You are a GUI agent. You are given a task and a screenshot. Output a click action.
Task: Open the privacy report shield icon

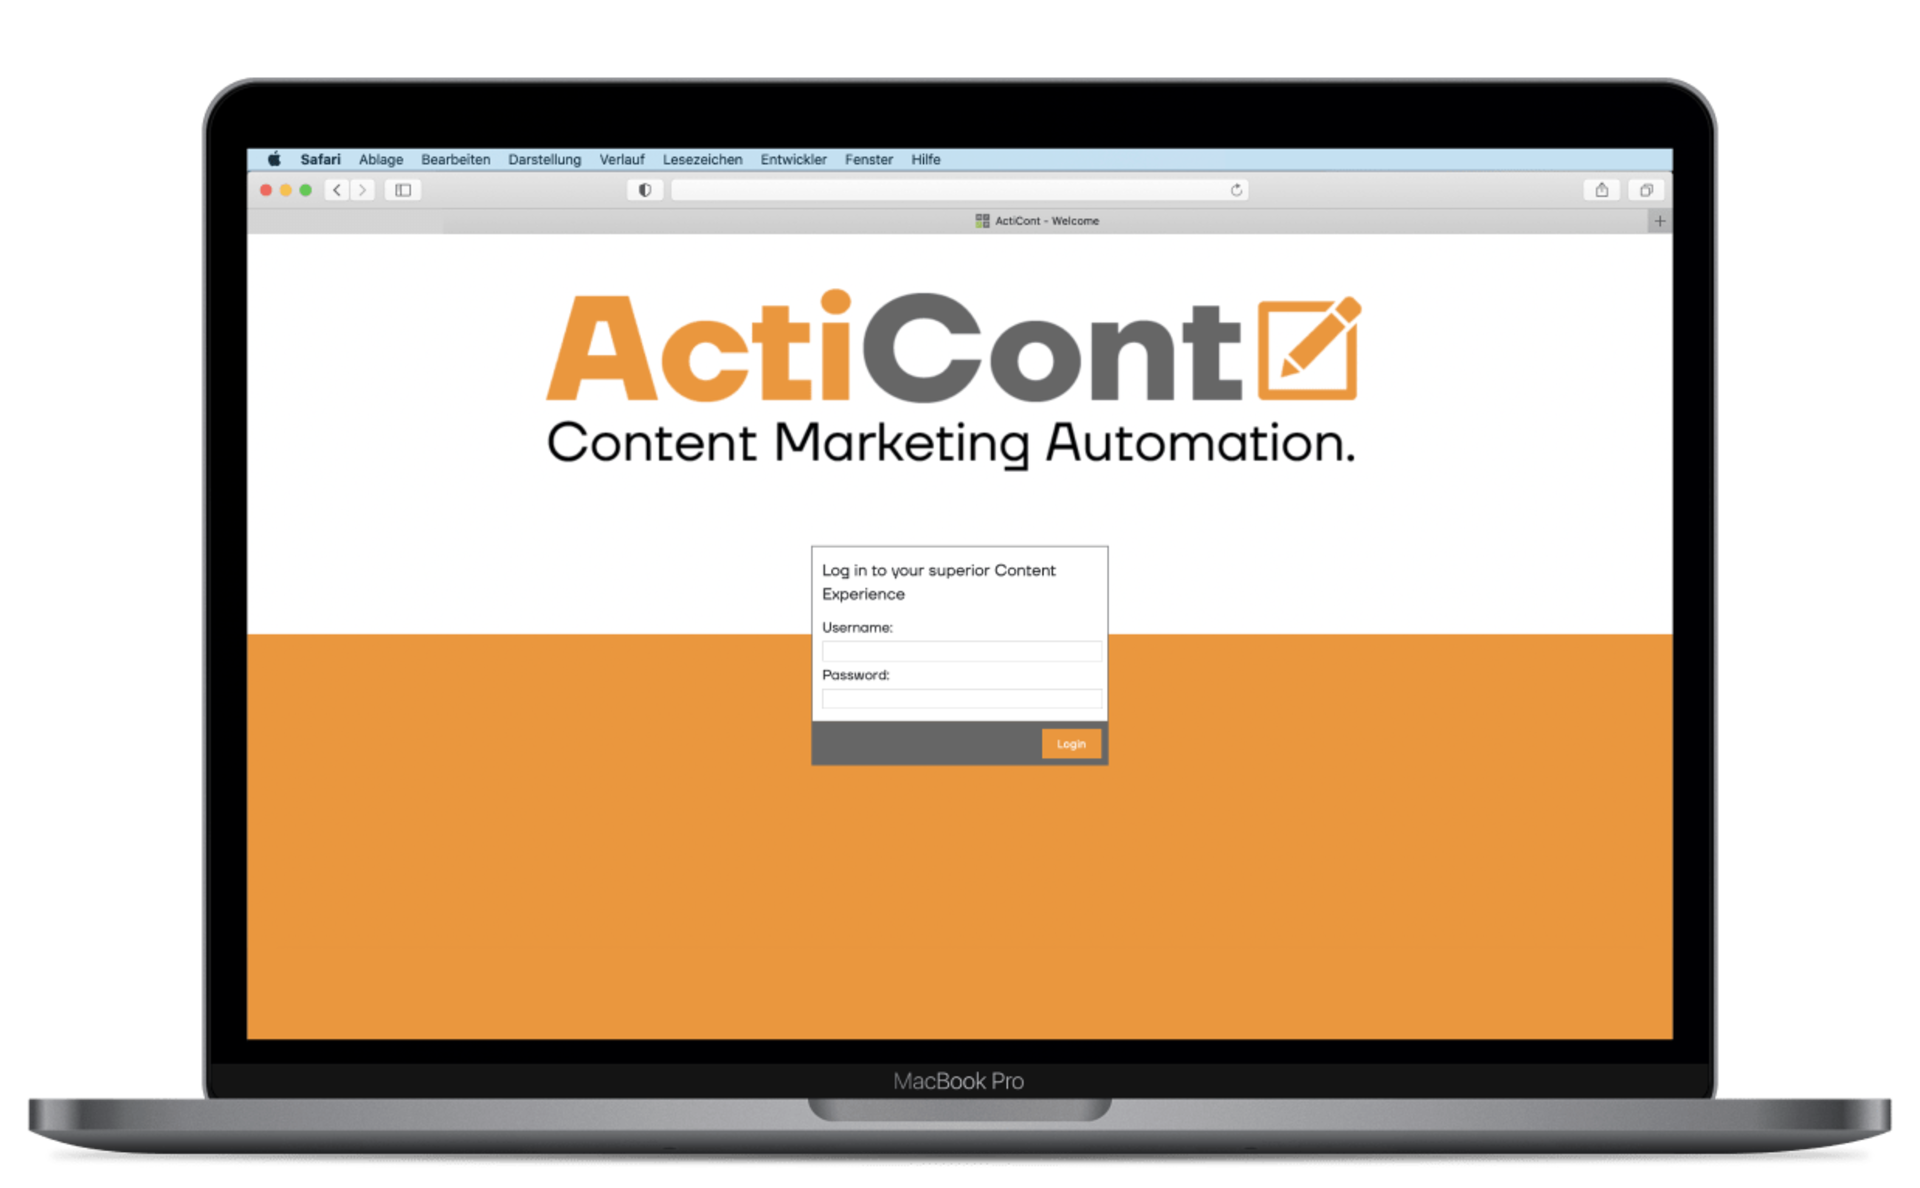tap(644, 190)
